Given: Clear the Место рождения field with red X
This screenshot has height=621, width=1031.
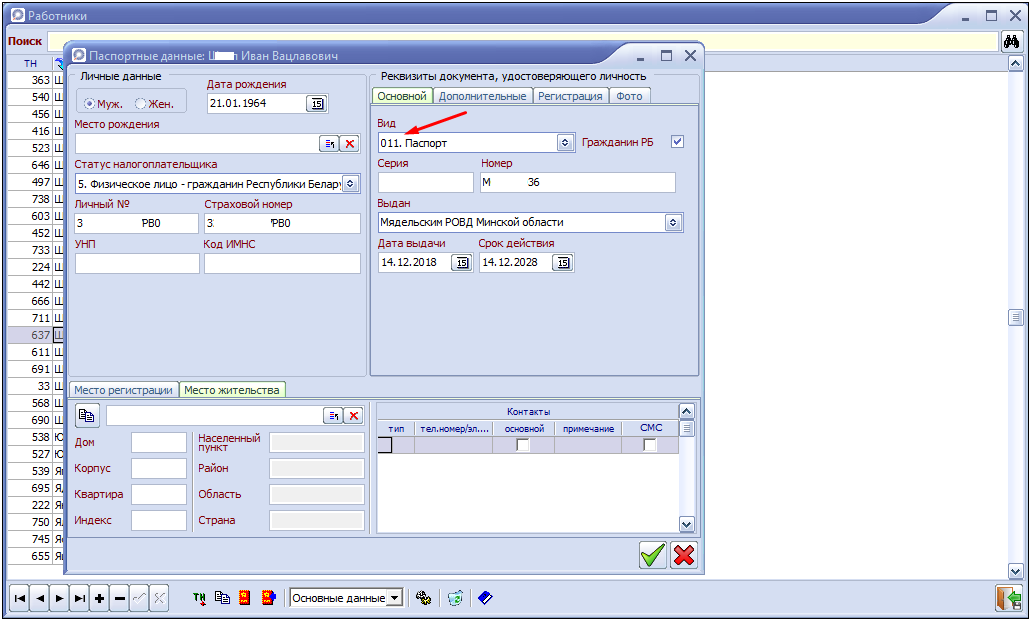Looking at the screenshot, I should tap(349, 144).
